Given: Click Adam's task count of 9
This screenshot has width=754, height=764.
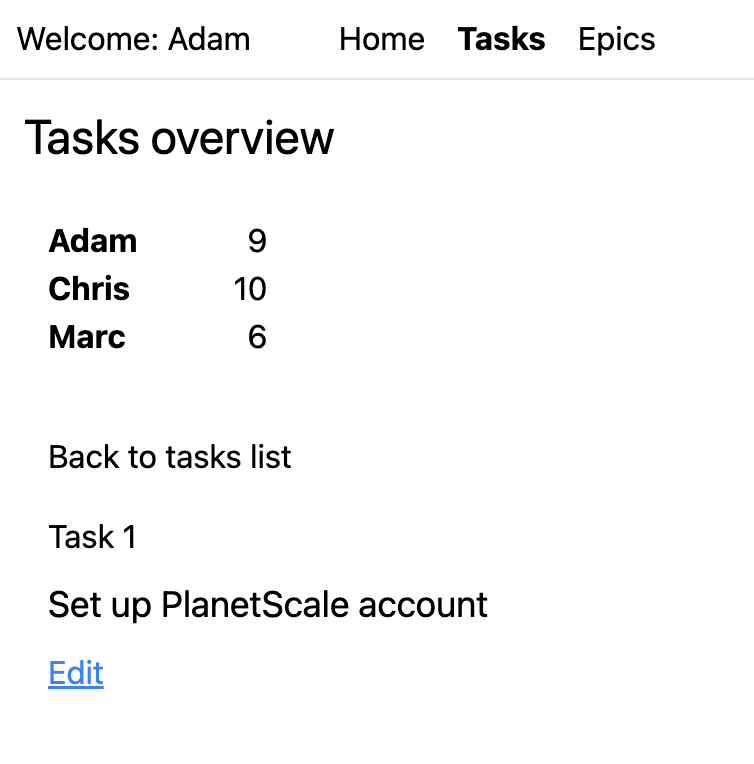Looking at the screenshot, I should pos(257,241).
